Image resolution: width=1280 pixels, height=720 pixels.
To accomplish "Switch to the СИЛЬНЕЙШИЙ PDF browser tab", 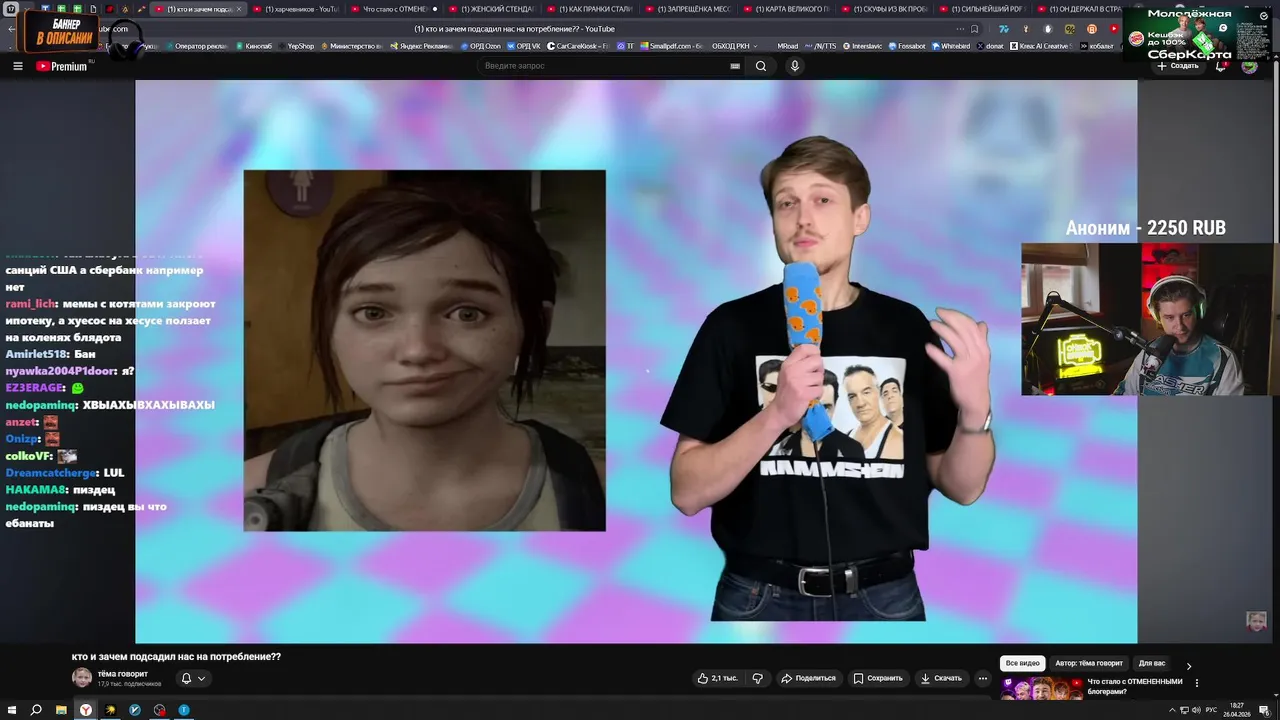I will click(x=982, y=9).
